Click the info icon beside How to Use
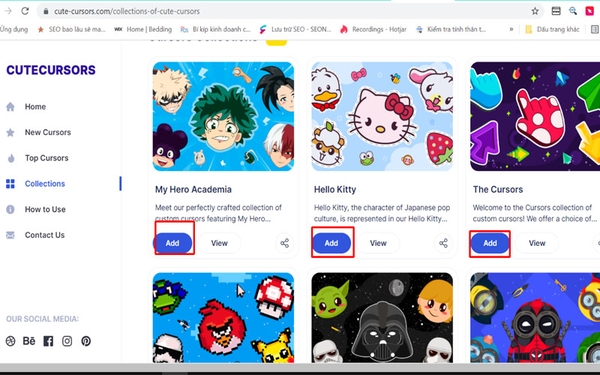The image size is (600, 375). tap(10, 209)
